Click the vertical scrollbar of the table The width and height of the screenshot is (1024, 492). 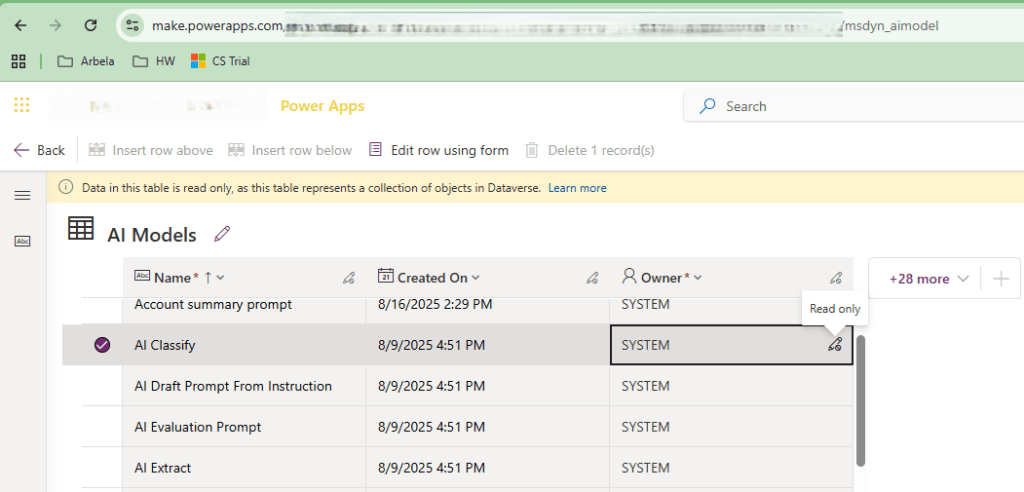(x=860, y=400)
